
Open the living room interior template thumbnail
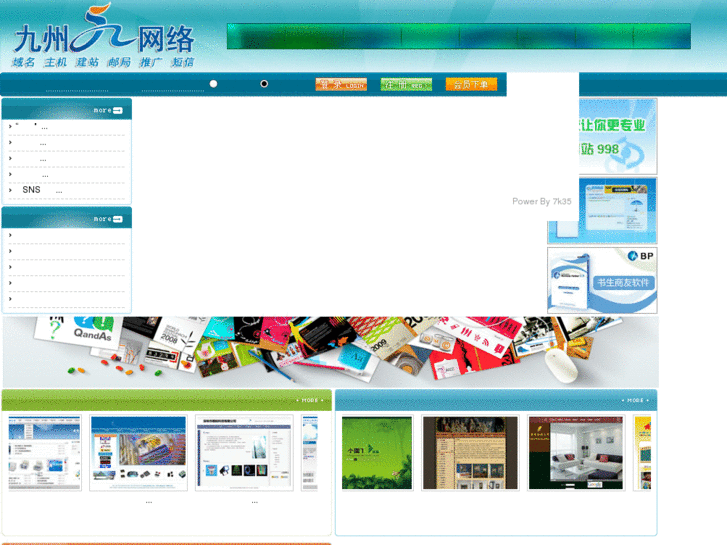(576, 453)
